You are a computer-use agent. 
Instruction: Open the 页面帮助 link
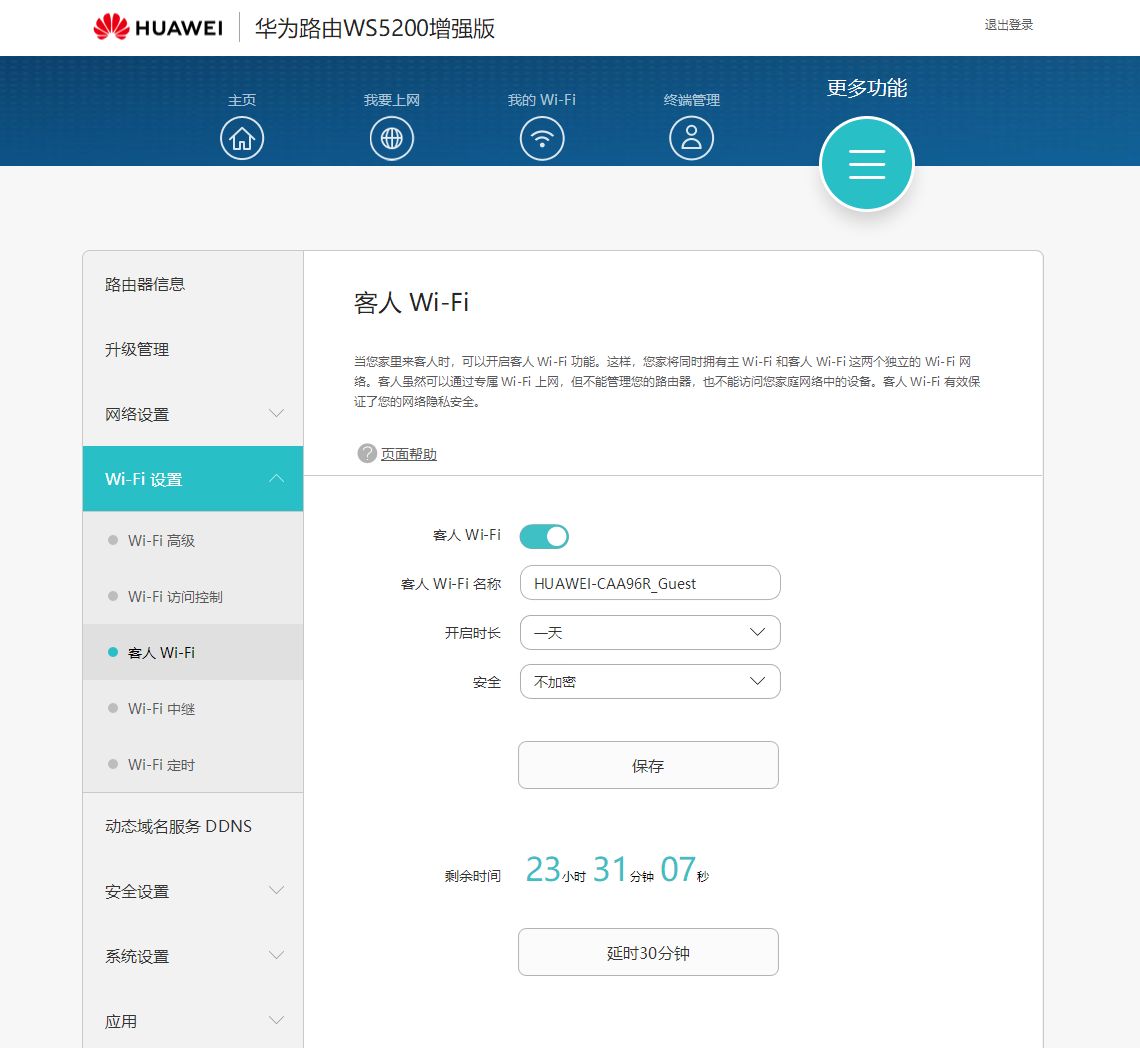pyautogui.click(x=409, y=454)
